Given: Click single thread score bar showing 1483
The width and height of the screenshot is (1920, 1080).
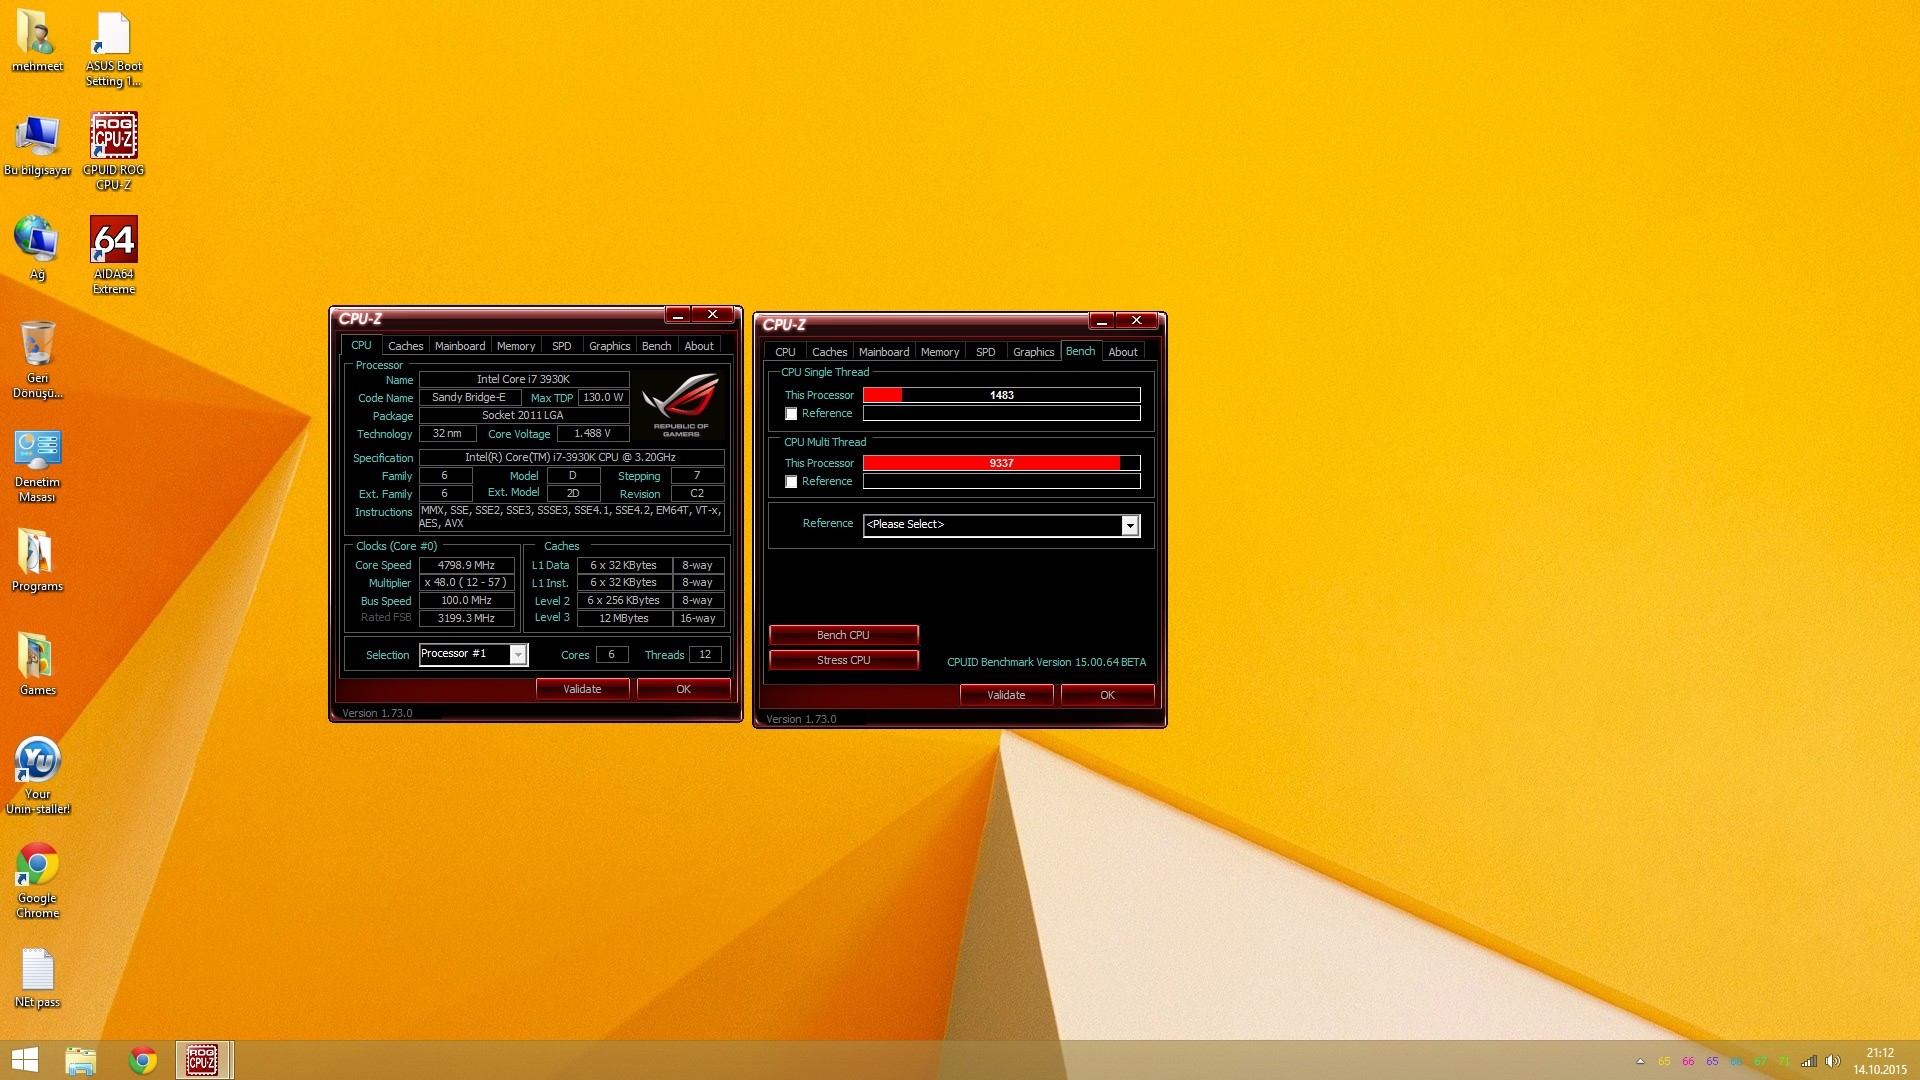Looking at the screenshot, I should pyautogui.click(x=1001, y=395).
